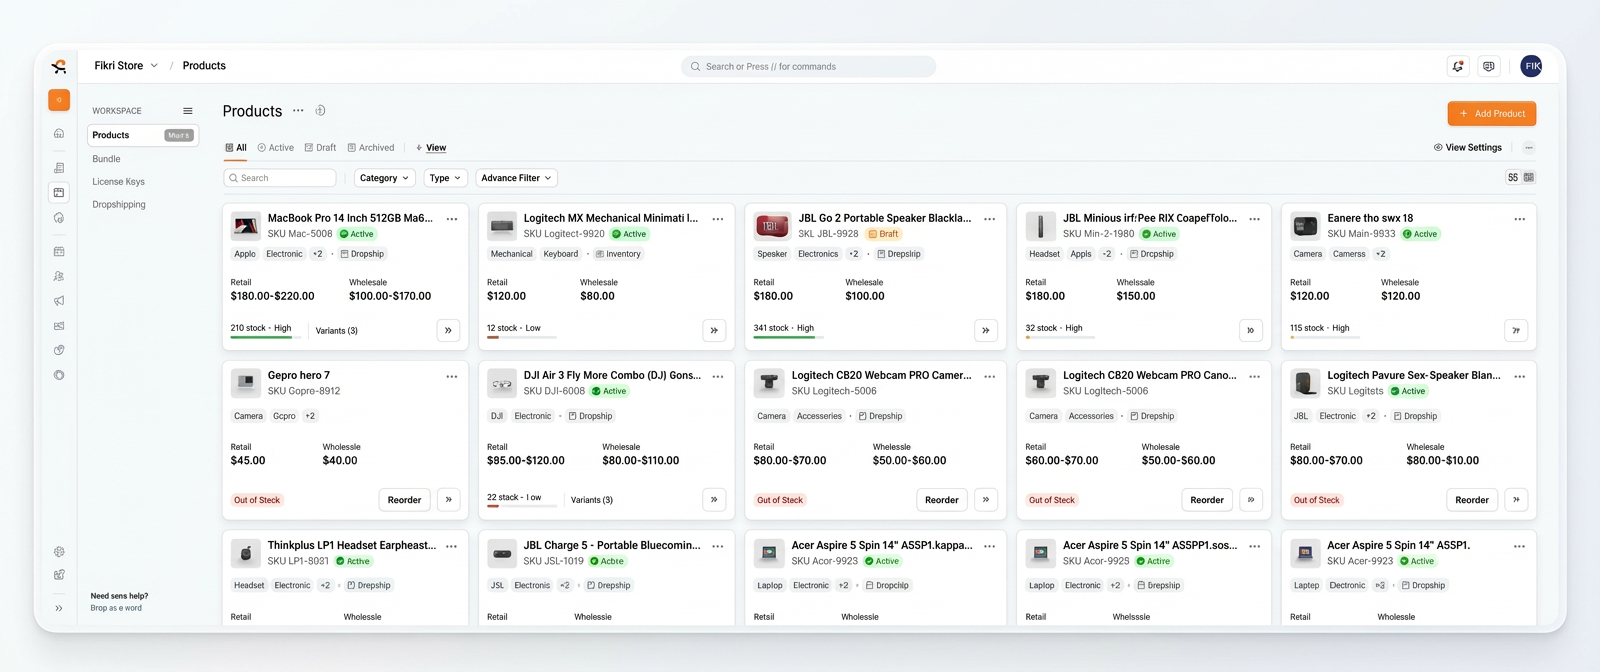Switch to grid view layout toggle
This screenshot has height=672, width=1600.
click(1529, 177)
